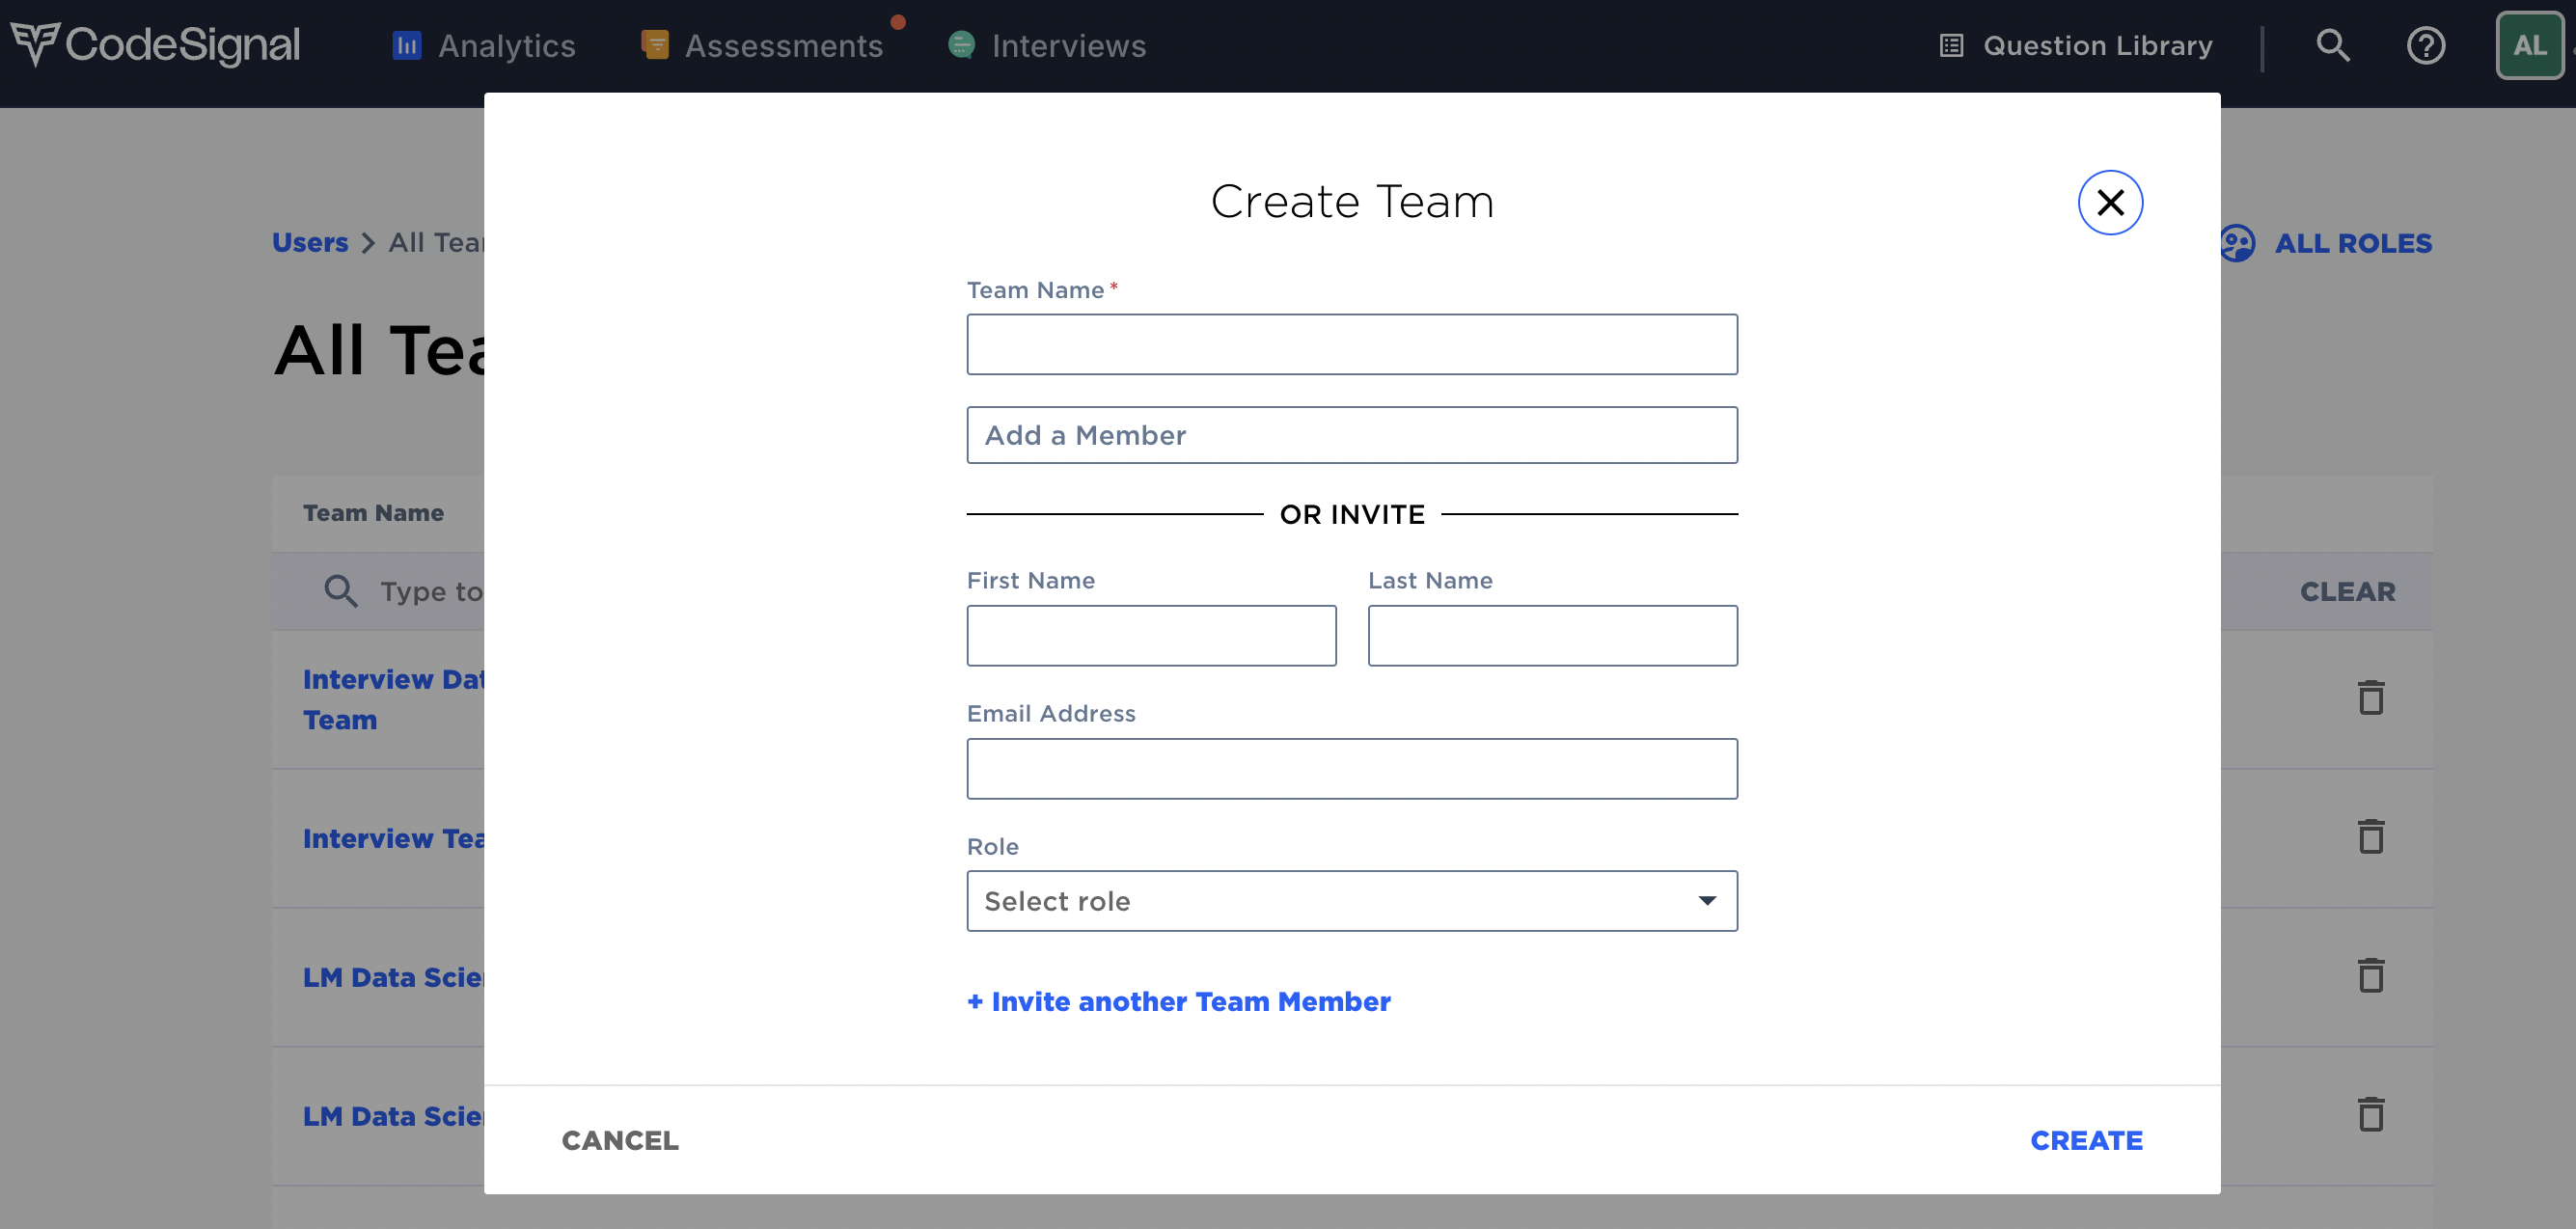Click the team search magnifier icon
This screenshot has width=2576, height=1229.
[x=340, y=591]
